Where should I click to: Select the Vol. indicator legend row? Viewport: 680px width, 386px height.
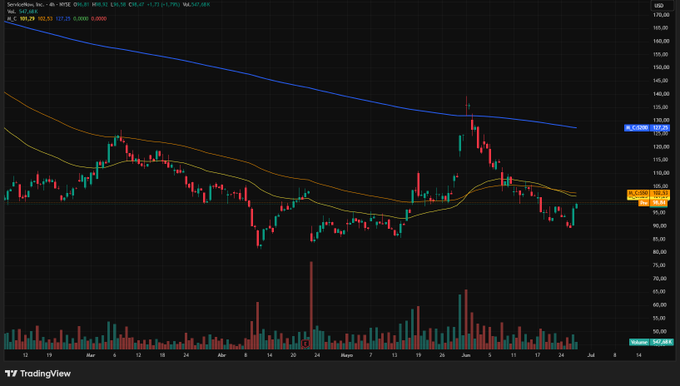[23, 12]
